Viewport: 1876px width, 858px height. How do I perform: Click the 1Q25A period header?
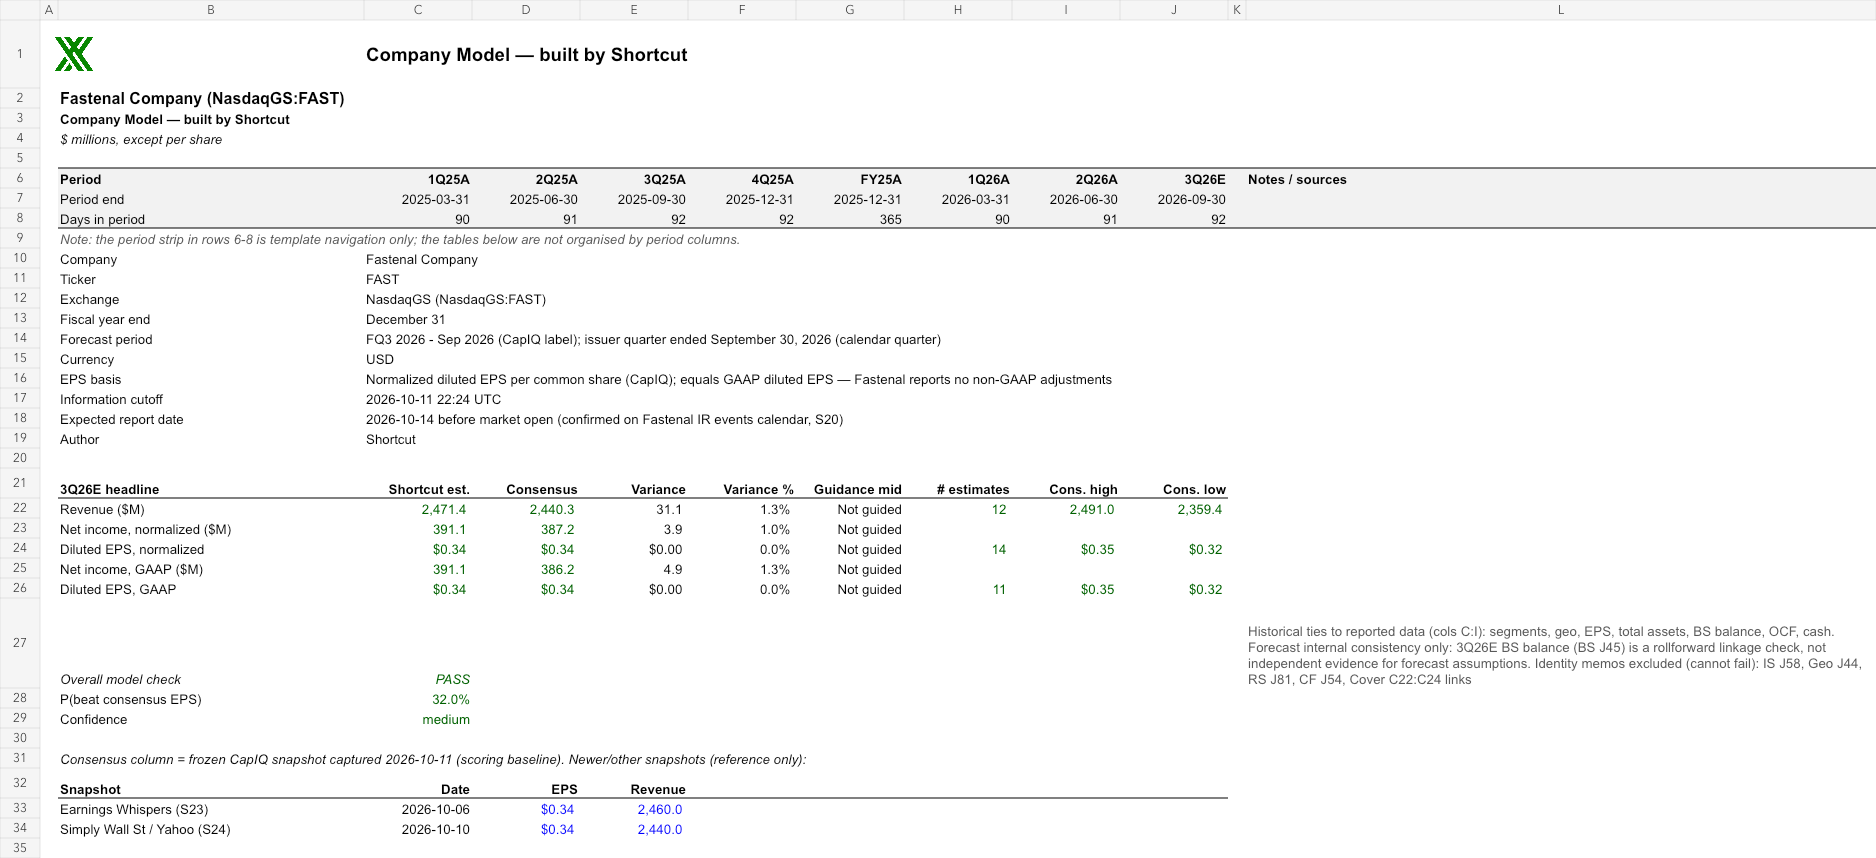449,180
